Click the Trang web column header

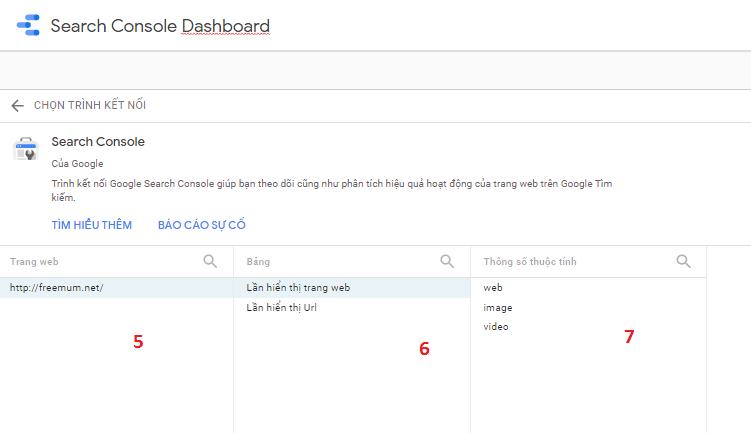point(34,262)
